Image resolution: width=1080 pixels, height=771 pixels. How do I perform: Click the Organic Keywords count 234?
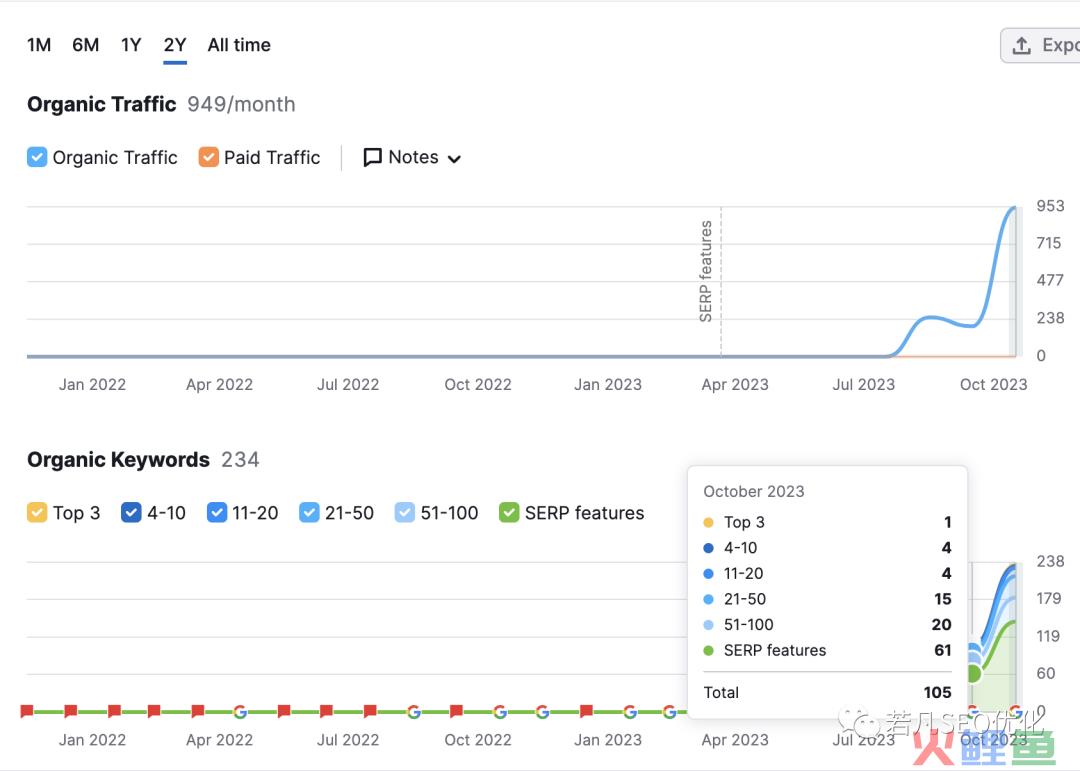coord(240,460)
